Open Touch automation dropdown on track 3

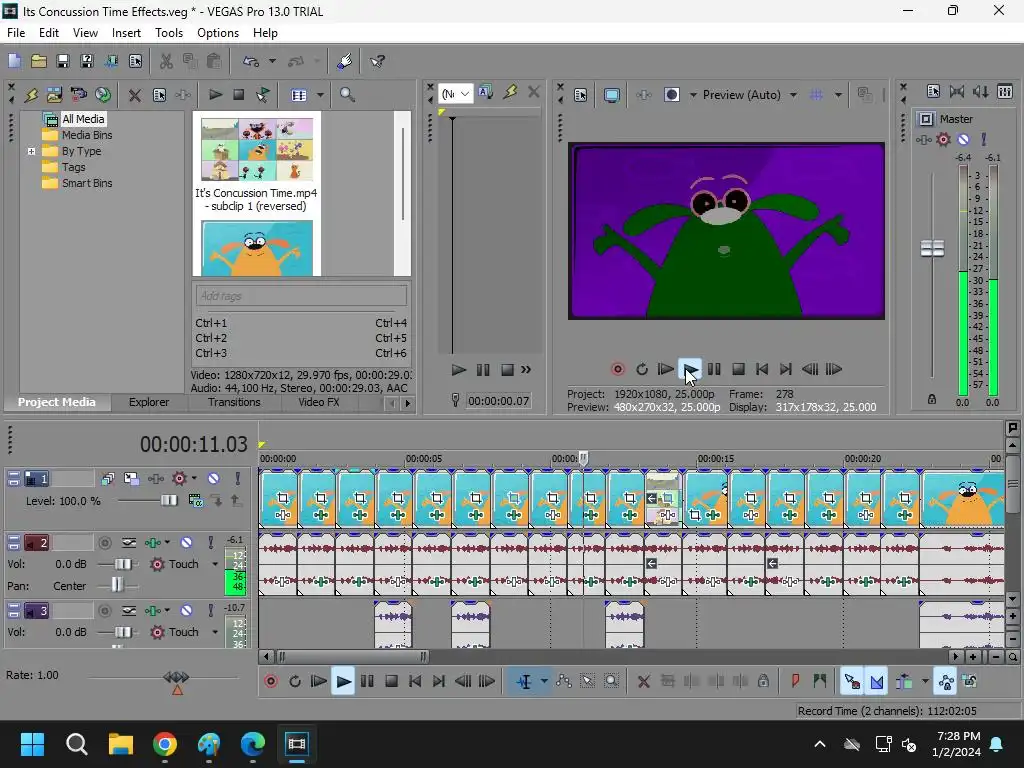click(x=215, y=632)
